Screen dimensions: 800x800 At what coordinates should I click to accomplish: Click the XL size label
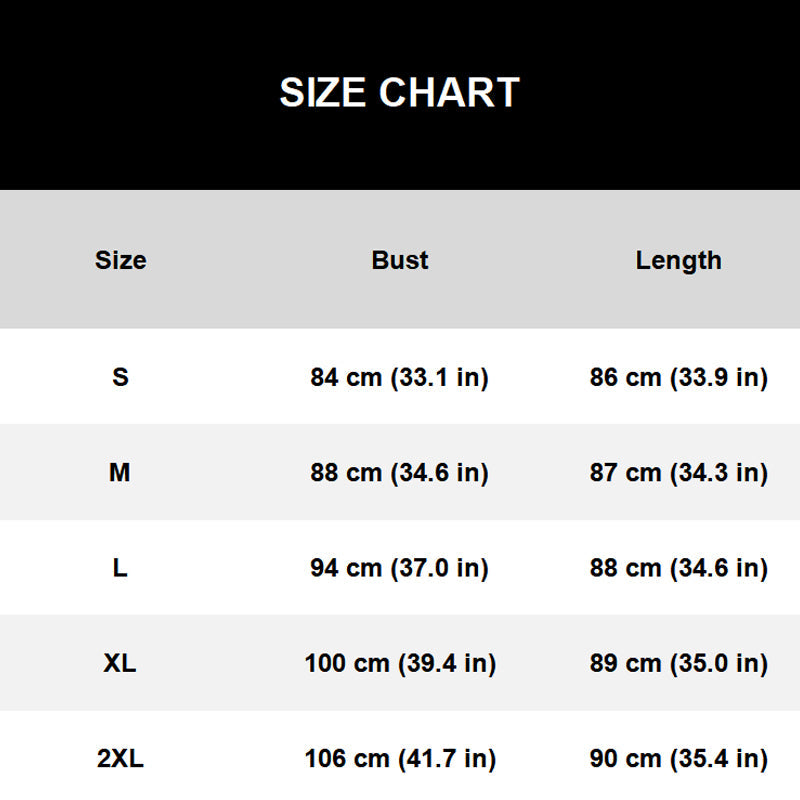[120, 663]
